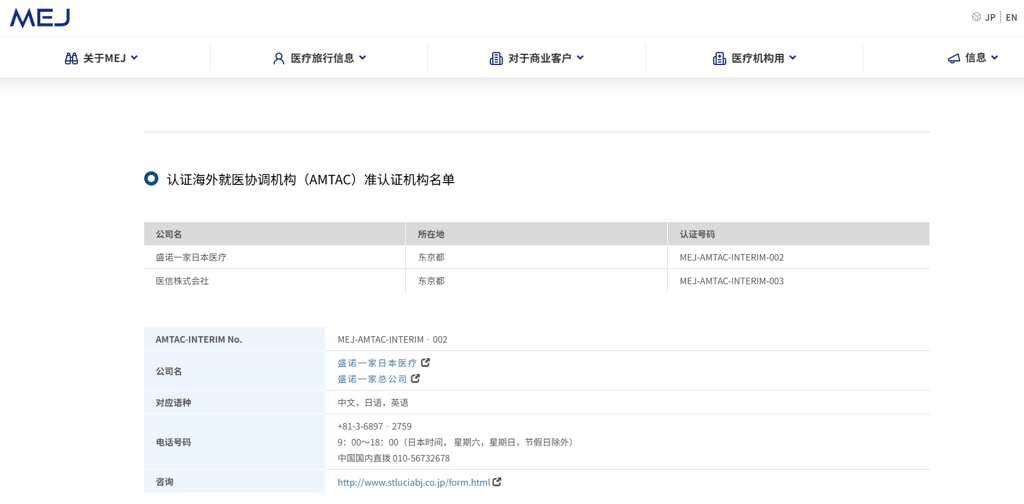Click external-link icon after the form.html URL
Image resolution: width=1024 pixels, height=504 pixels.
(x=497, y=482)
